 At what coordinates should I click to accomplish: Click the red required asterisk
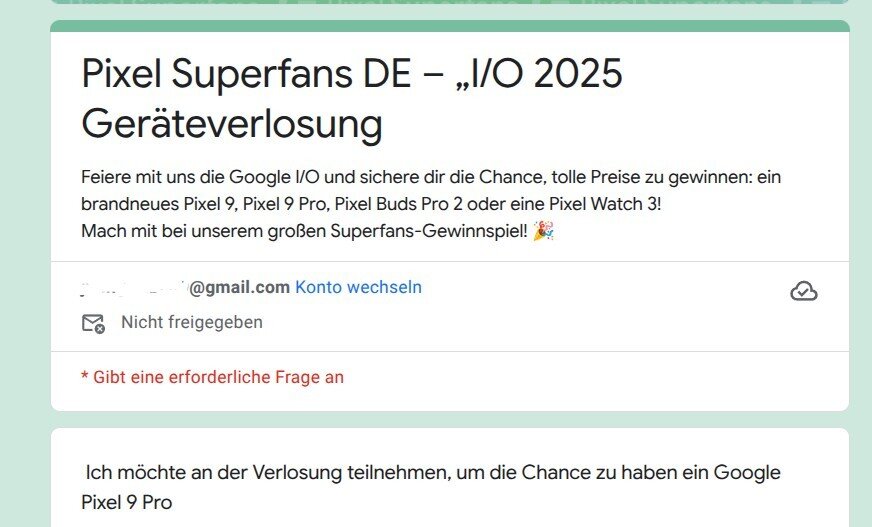pos(85,378)
